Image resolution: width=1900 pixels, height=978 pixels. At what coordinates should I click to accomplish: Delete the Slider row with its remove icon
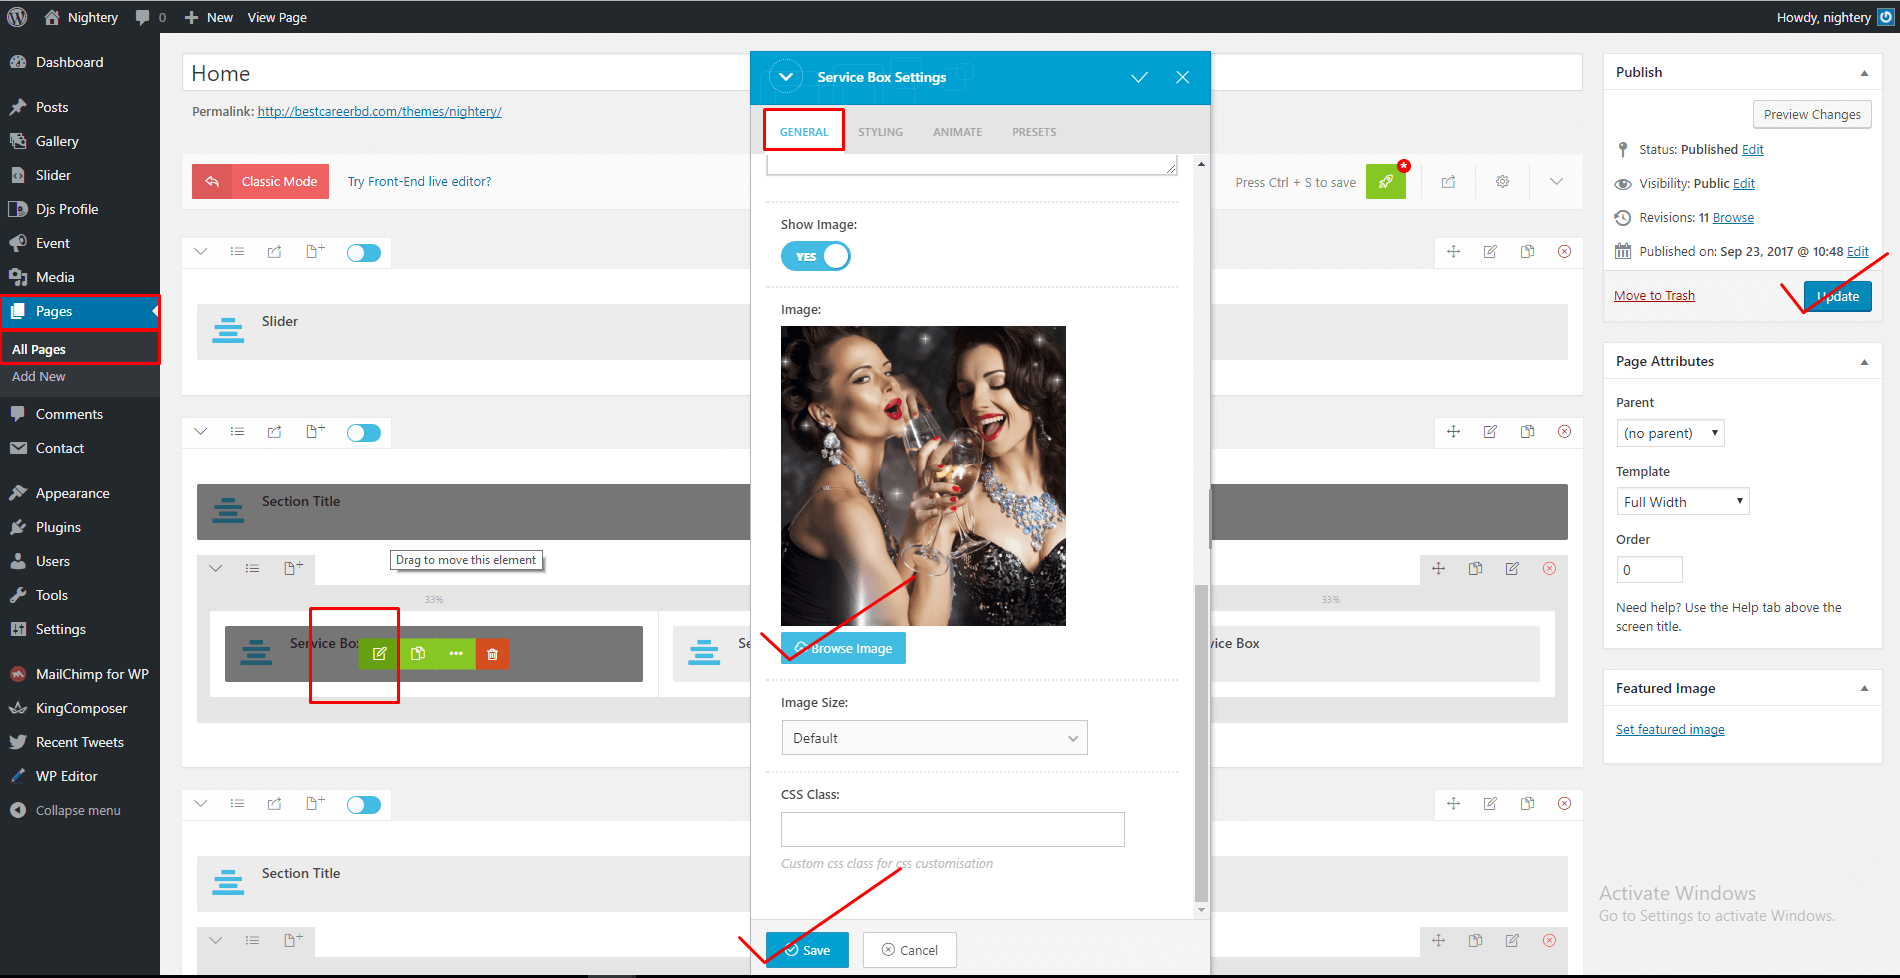[1564, 252]
